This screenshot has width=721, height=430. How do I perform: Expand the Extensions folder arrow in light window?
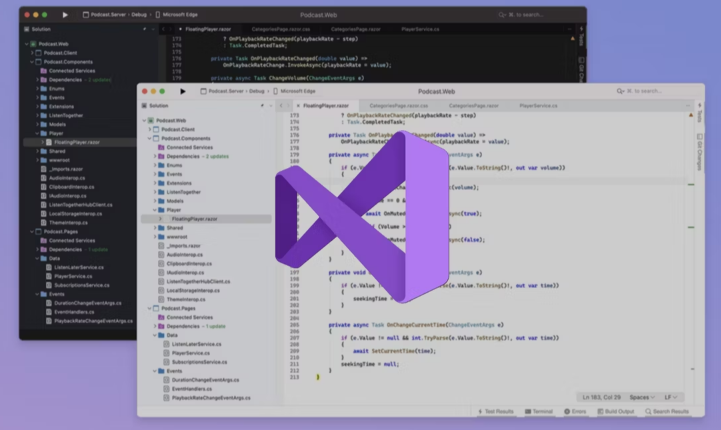pyautogui.click(x=155, y=183)
